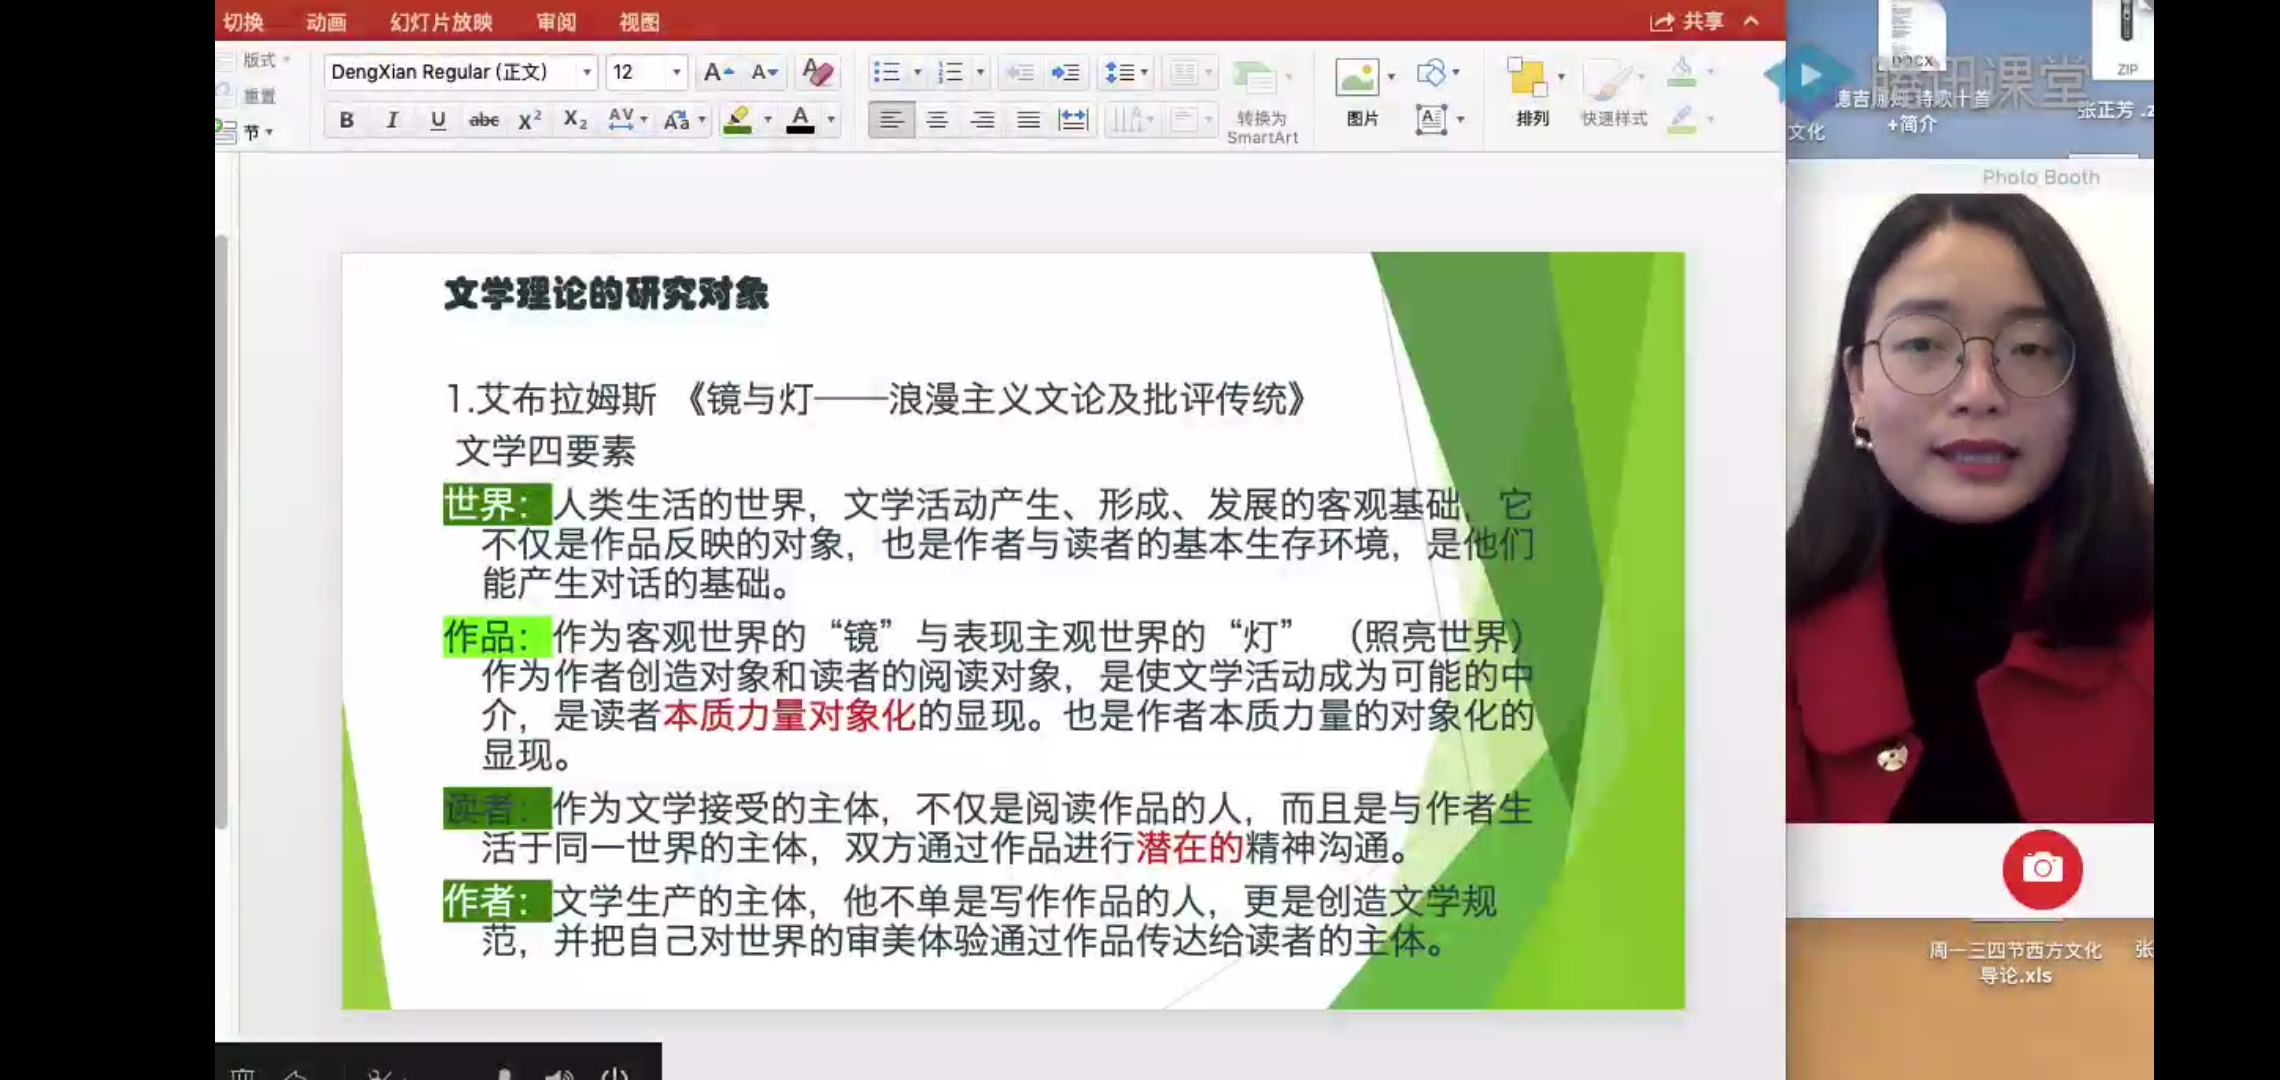Toggle bold formatting
Image resolution: width=2280 pixels, height=1080 pixels.
click(x=346, y=120)
